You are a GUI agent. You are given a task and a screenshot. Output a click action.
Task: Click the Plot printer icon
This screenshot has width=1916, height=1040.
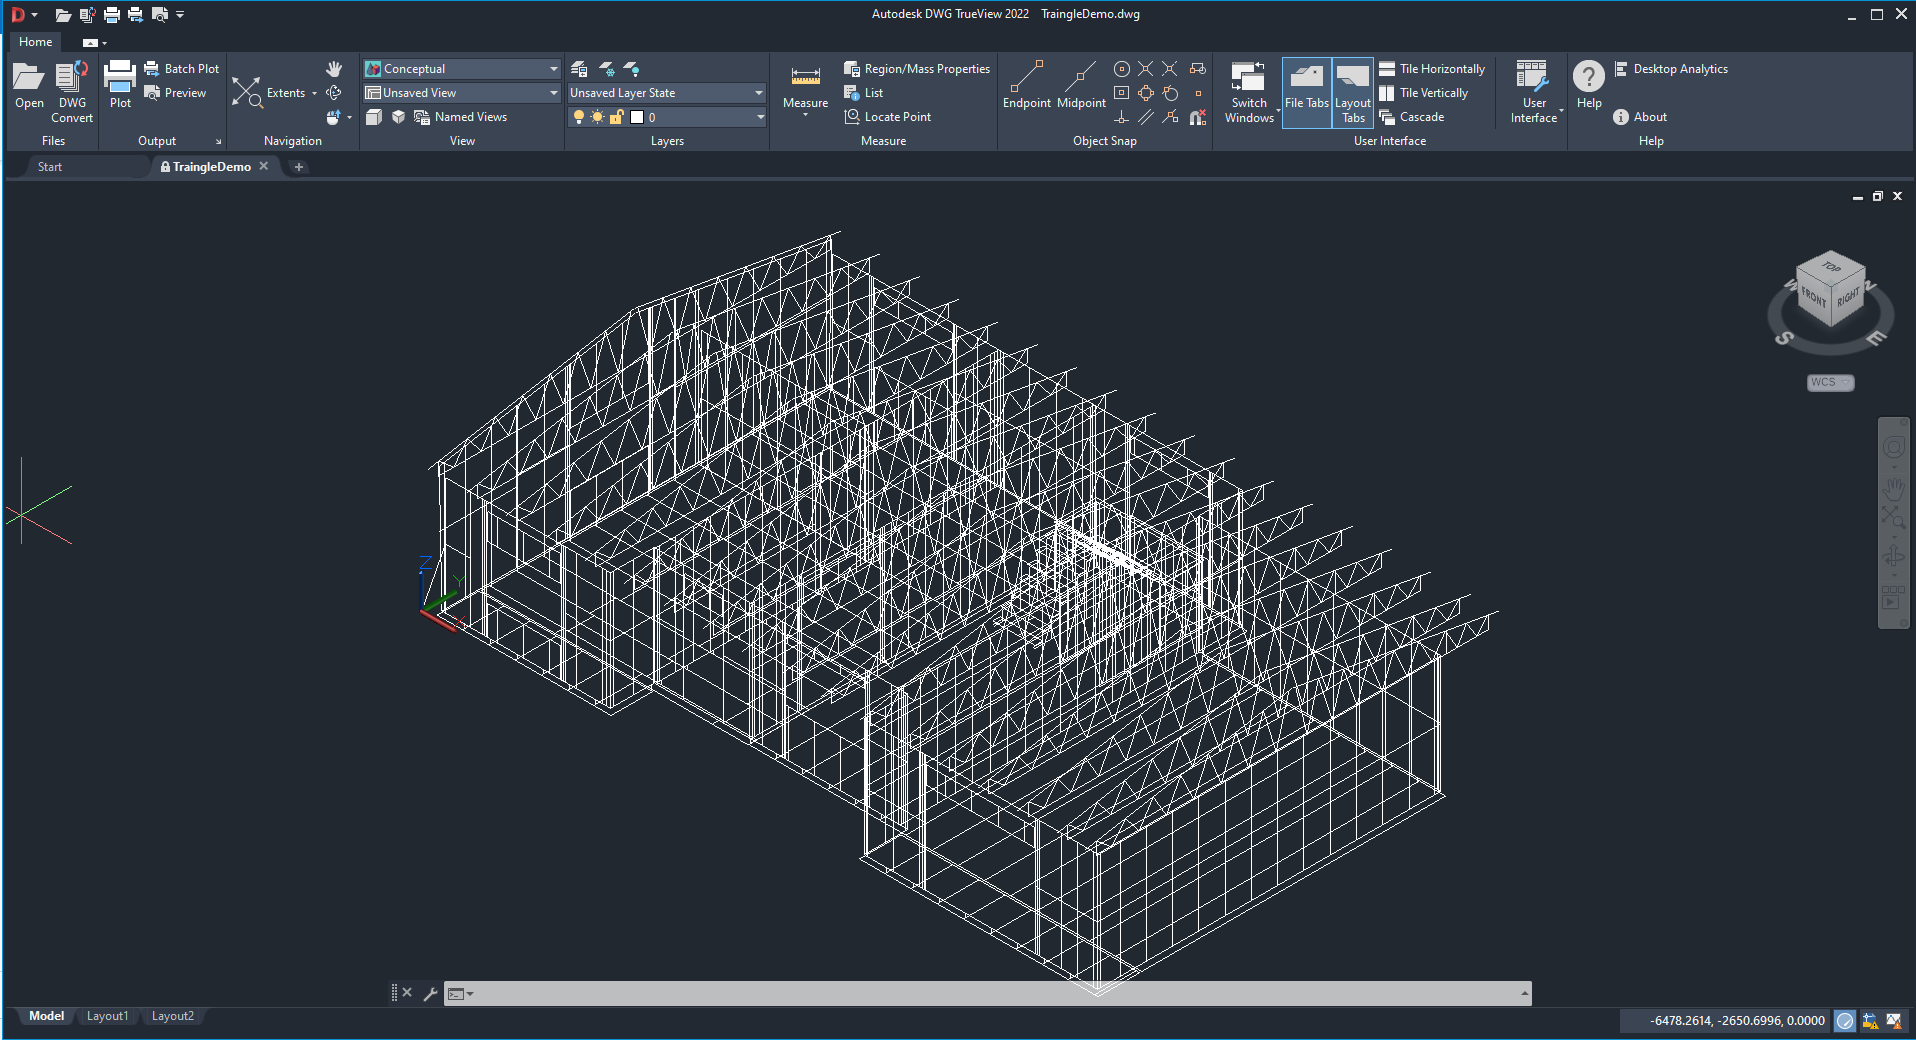pyautogui.click(x=120, y=78)
